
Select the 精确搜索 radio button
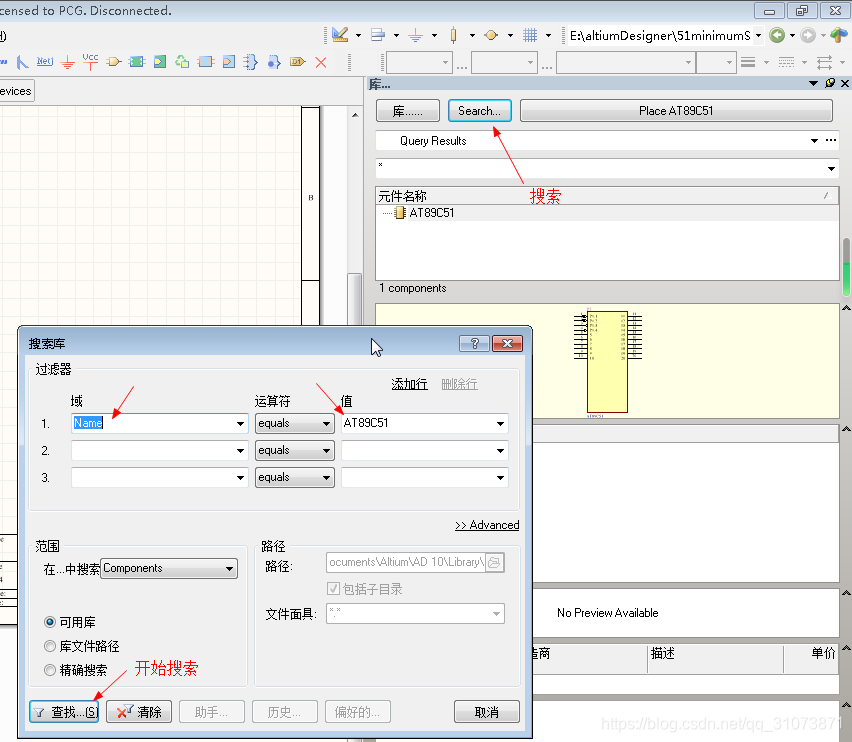click(50, 671)
